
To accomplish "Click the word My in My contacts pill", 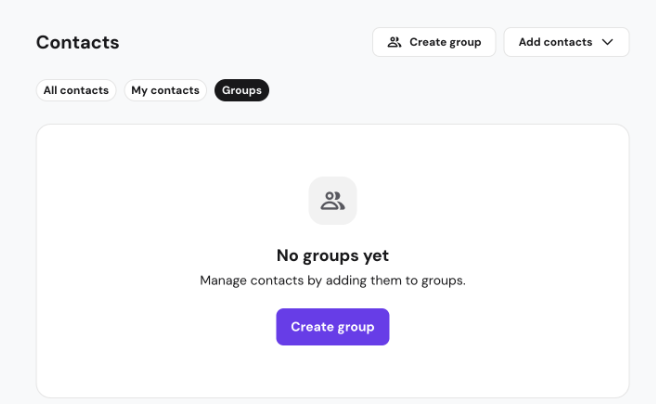I will [x=139, y=90].
